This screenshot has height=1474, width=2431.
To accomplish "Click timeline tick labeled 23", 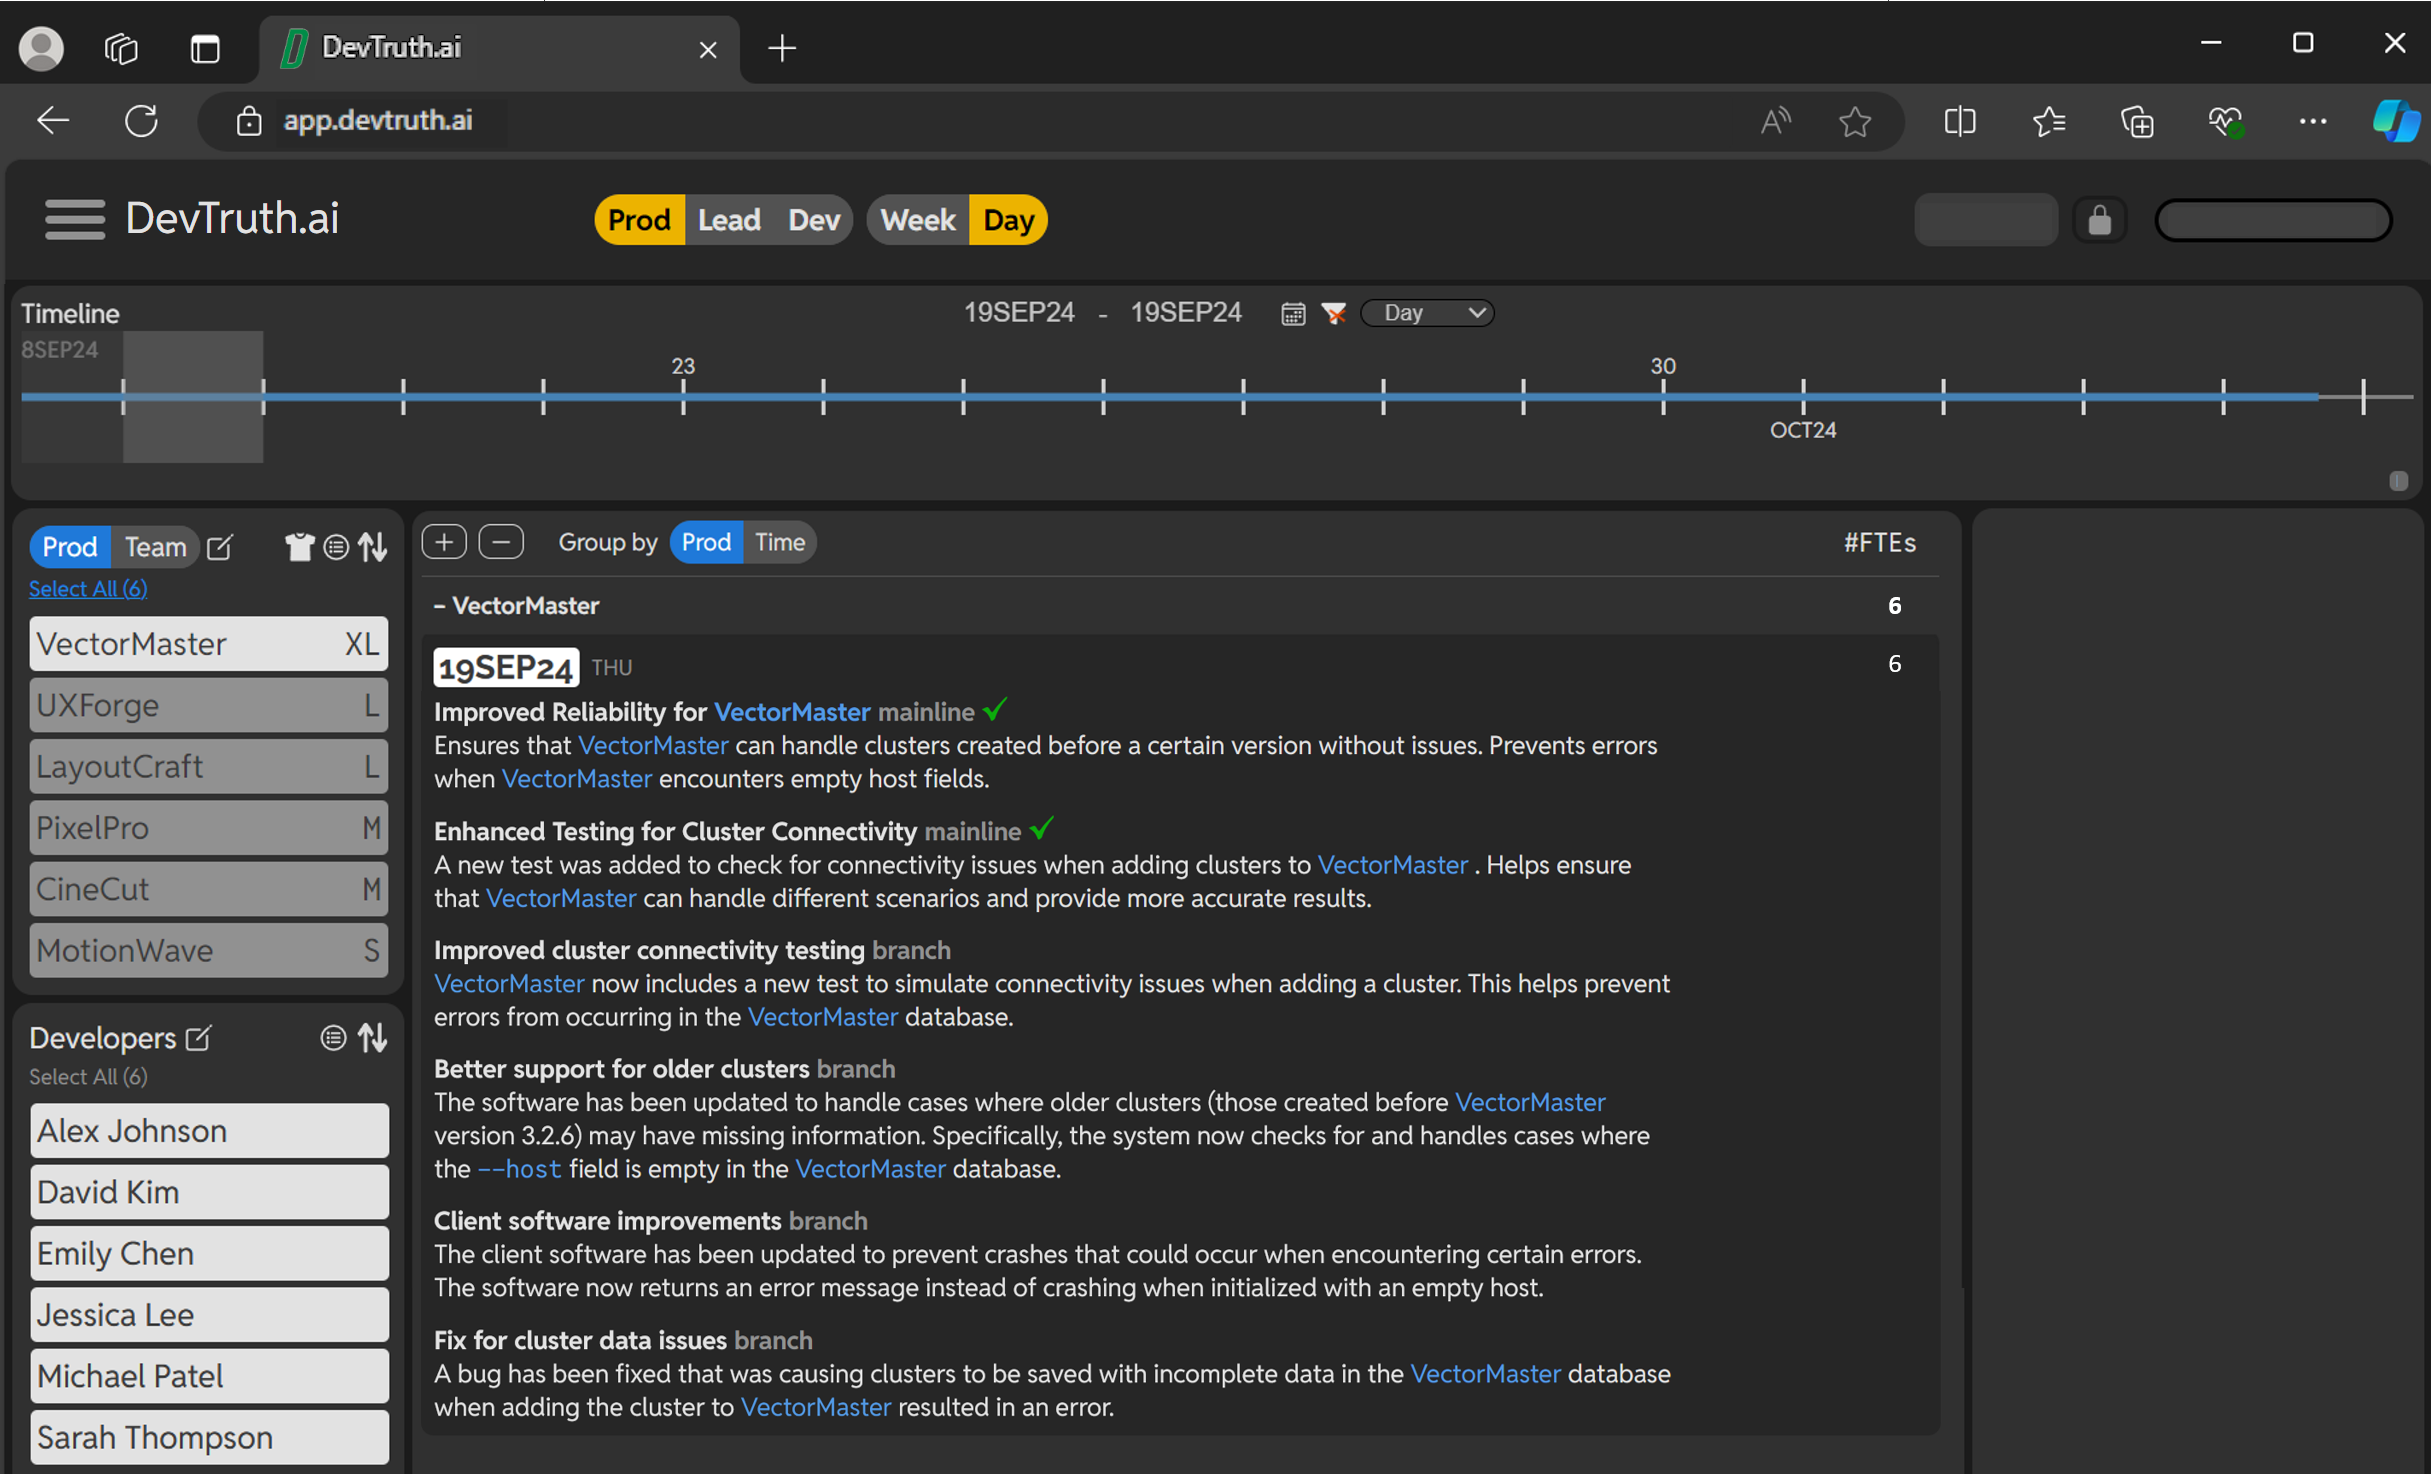I will click(x=683, y=397).
